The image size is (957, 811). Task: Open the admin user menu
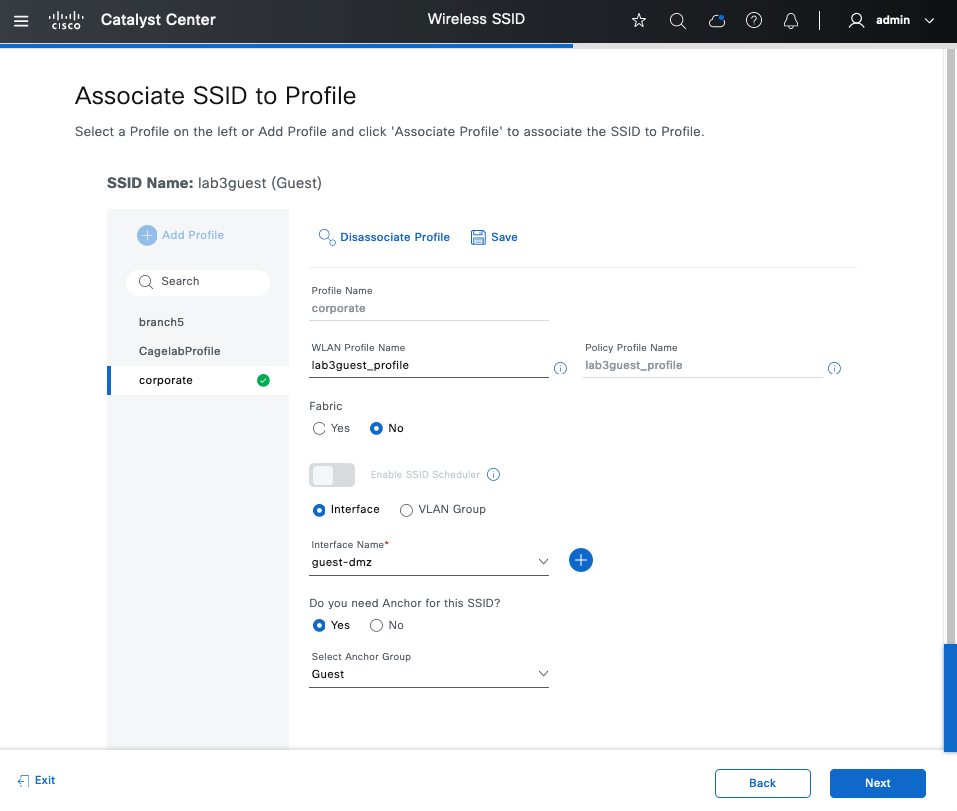point(891,20)
